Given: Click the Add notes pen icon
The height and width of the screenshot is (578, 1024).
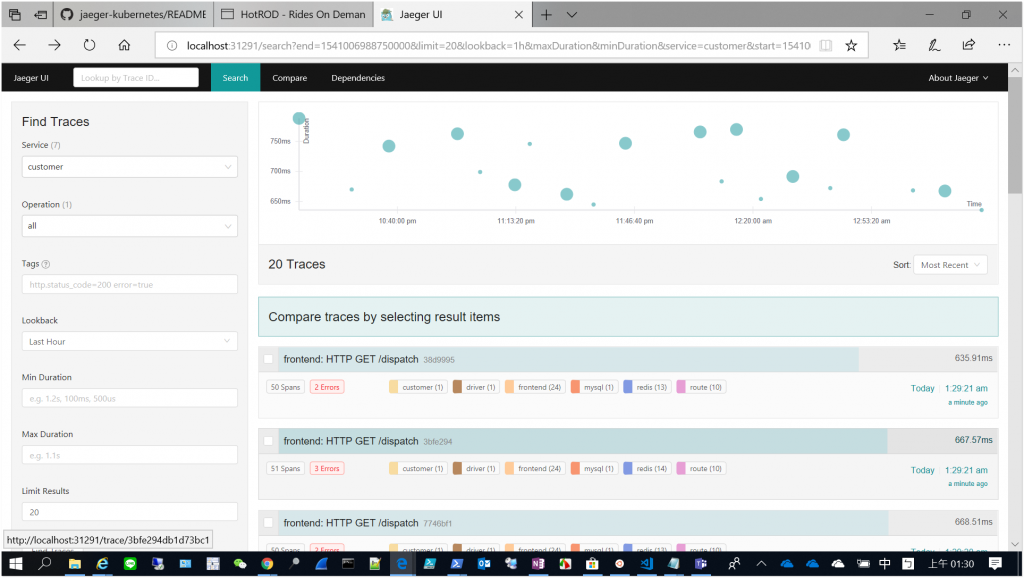Looking at the screenshot, I should [x=934, y=45].
